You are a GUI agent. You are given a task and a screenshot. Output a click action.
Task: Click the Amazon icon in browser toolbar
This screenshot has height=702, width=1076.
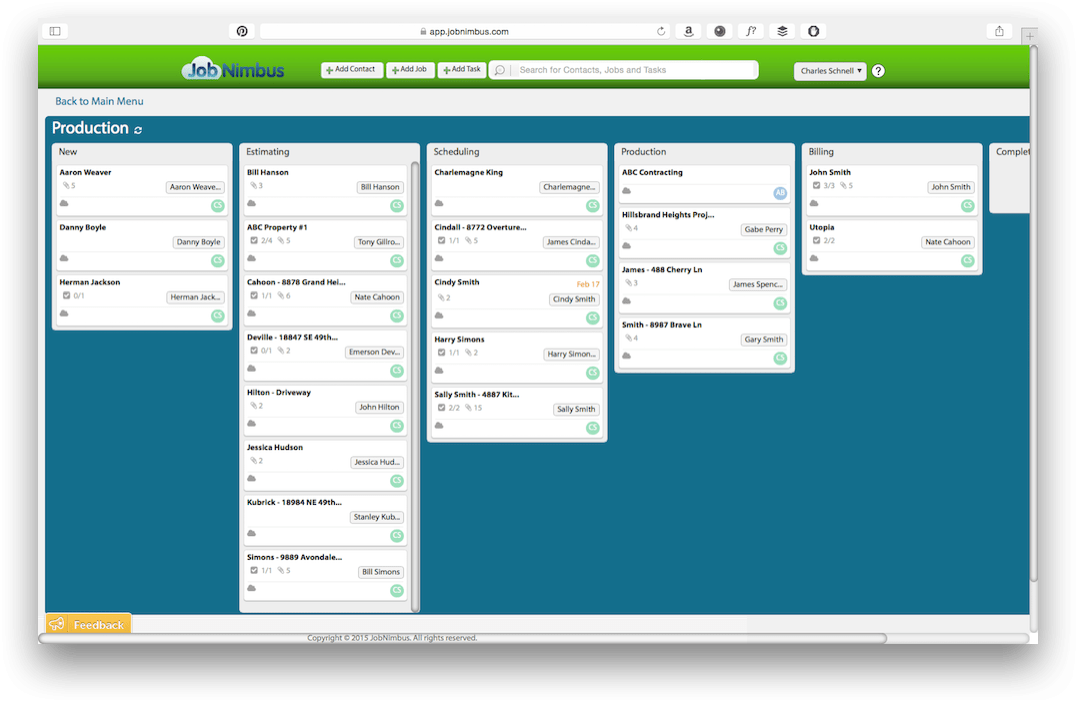[x=689, y=31]
